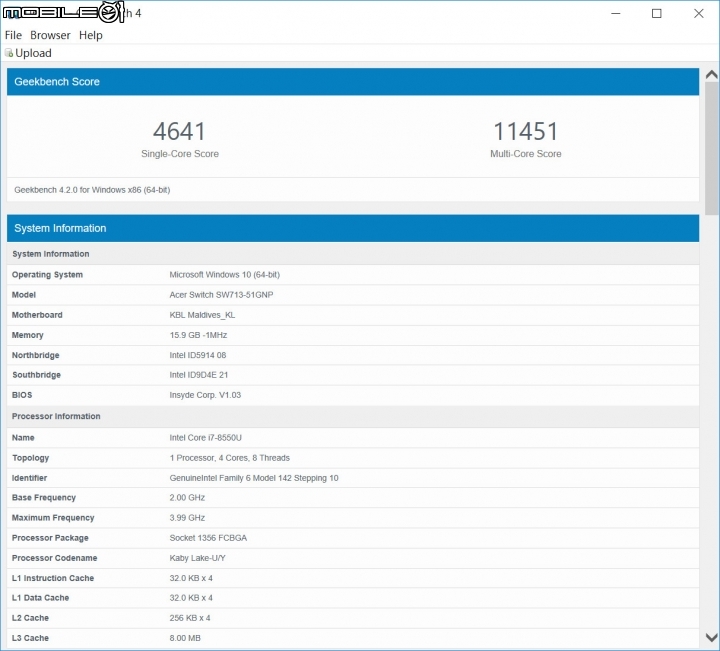Image resolution: width=720 pixels, height=651 pixels.
Task: Click the Base Frequency row label
Action: click(x=44, y=498)
